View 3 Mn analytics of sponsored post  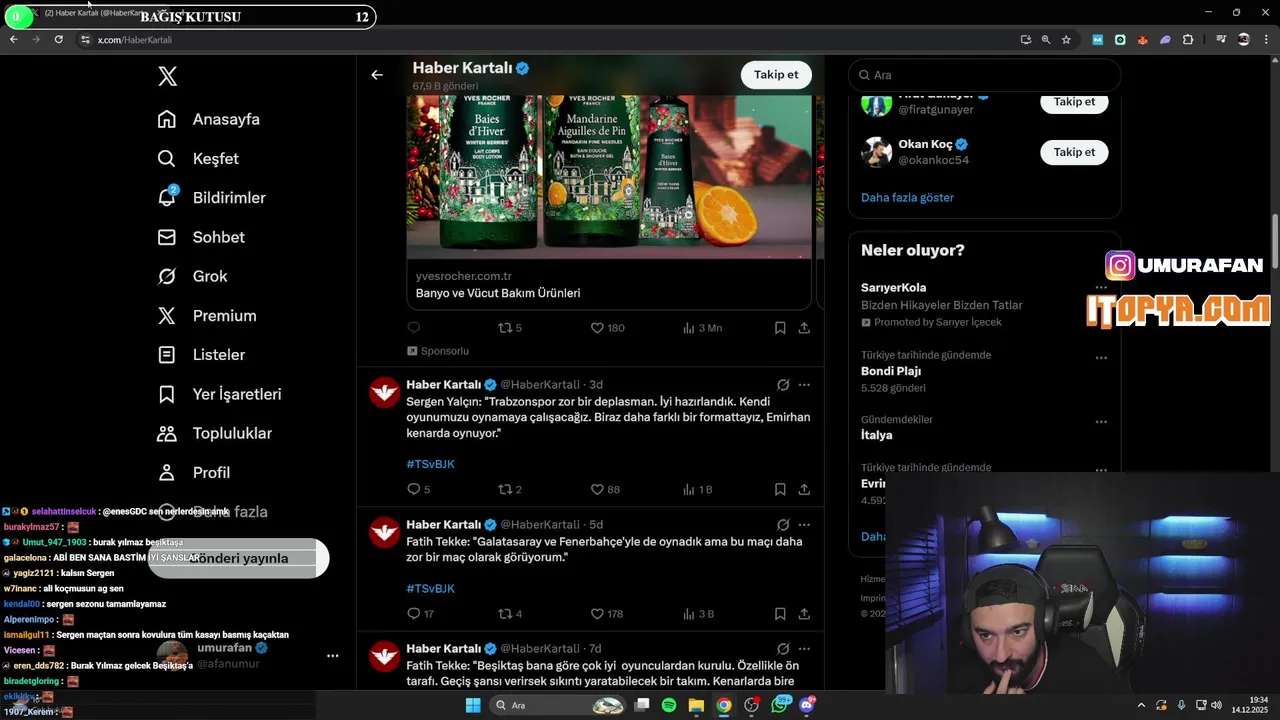point(702,327)
